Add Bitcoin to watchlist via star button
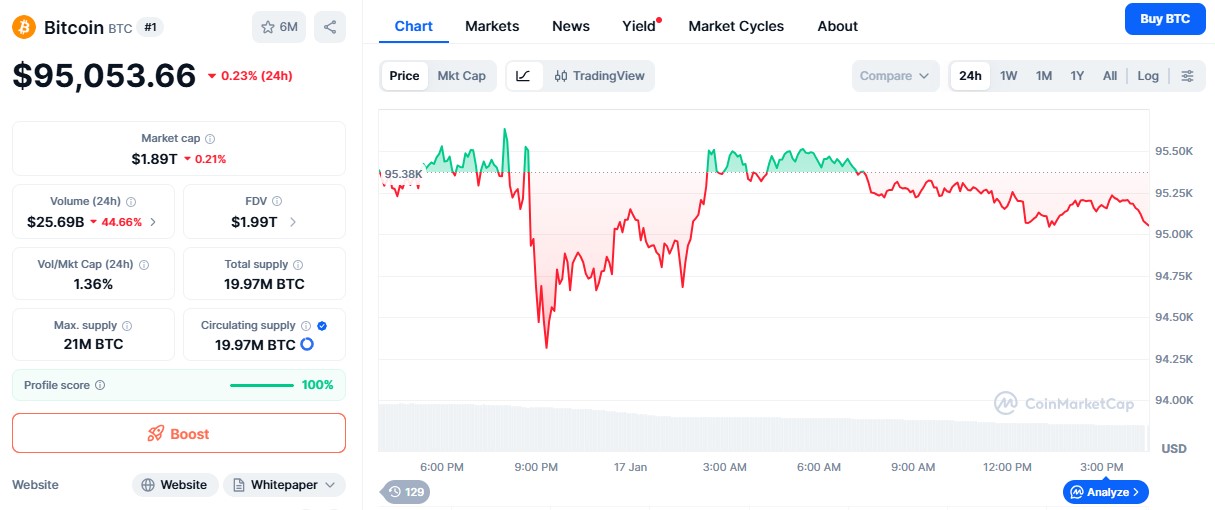 [x=279, y=27]
